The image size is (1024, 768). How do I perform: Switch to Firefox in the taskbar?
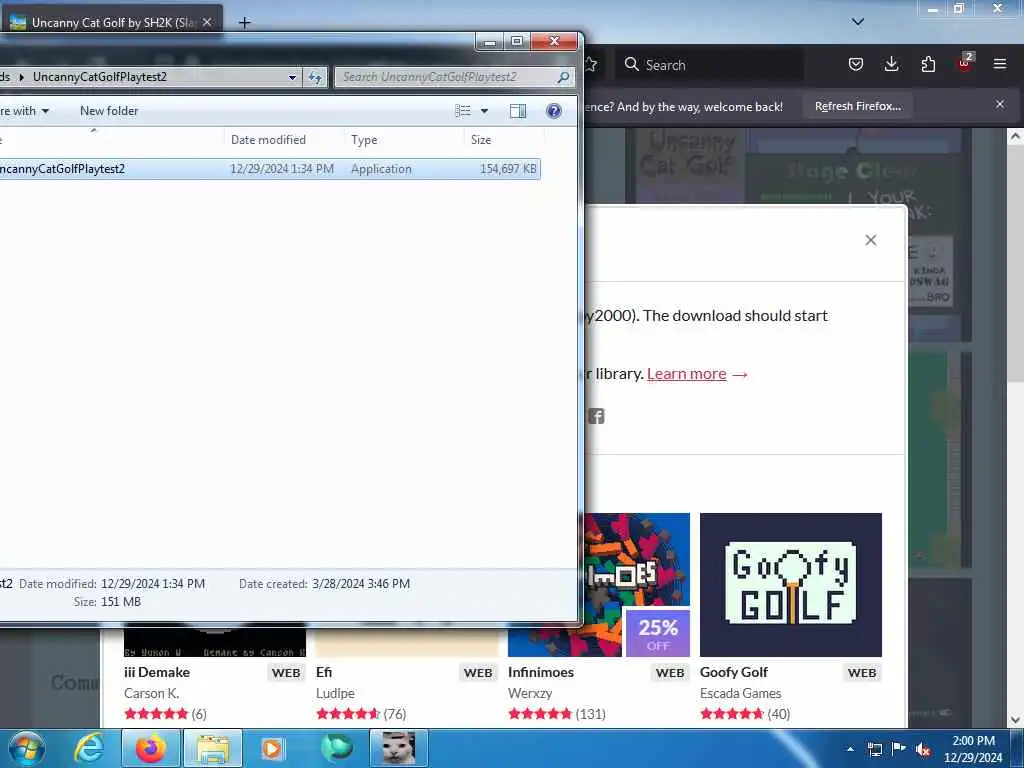[x=151, y=748]
